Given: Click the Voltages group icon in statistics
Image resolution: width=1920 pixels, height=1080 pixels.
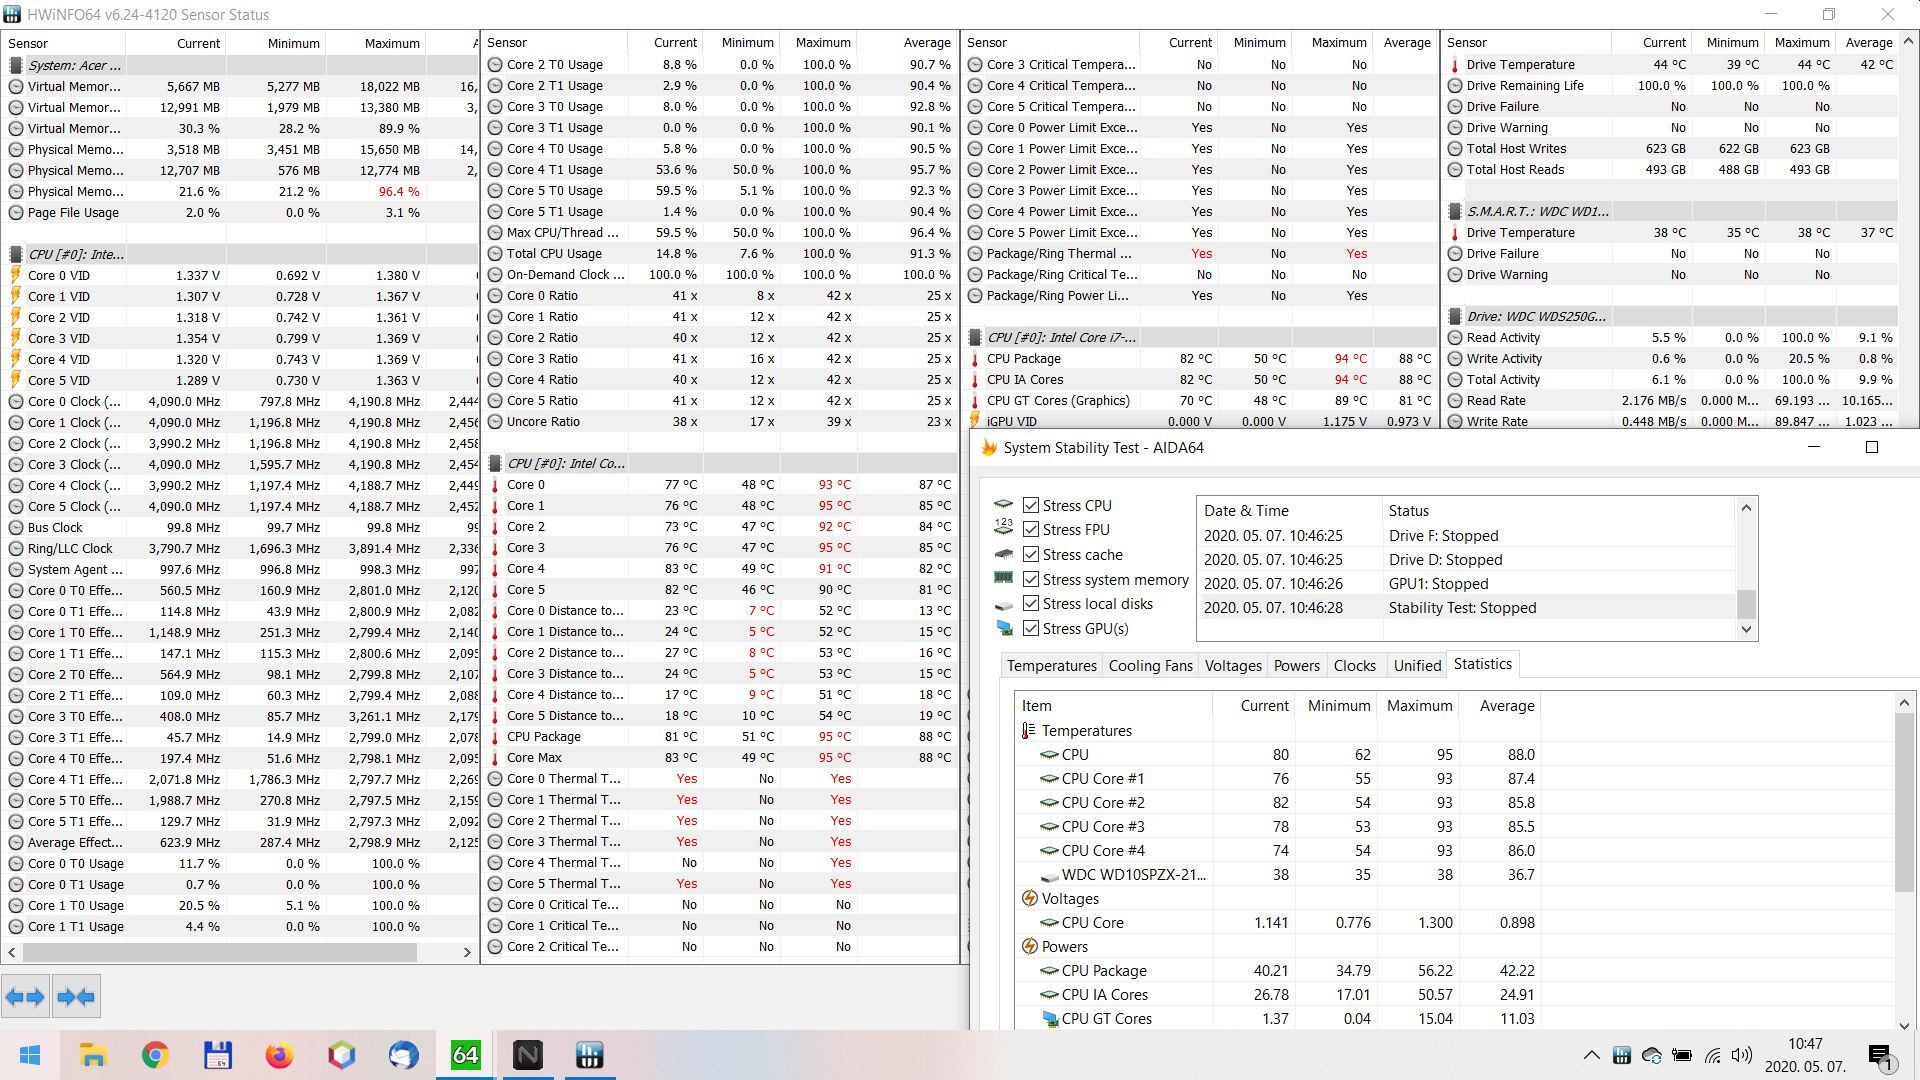Looking at the screenshot, I should point(1029,899).
